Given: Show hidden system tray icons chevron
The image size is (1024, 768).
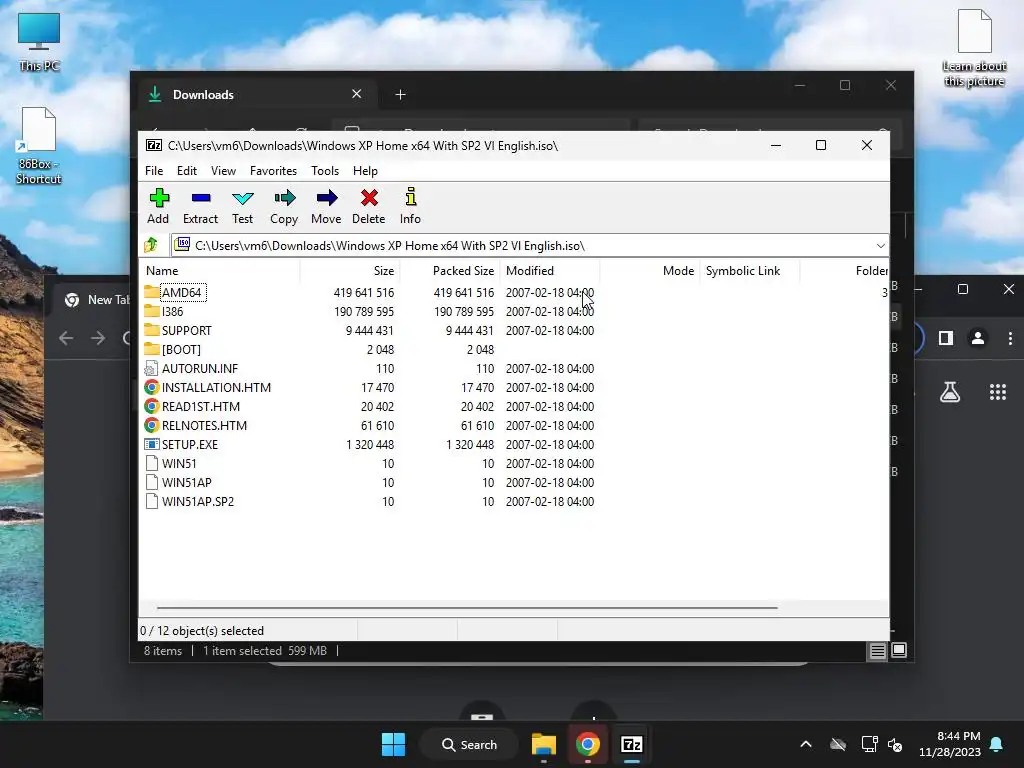Looking at the screenshot, I should click(x=806, y=744).
